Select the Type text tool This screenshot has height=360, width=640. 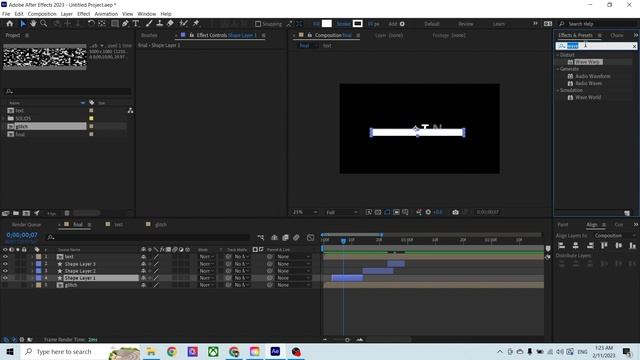tap(136, 24)
